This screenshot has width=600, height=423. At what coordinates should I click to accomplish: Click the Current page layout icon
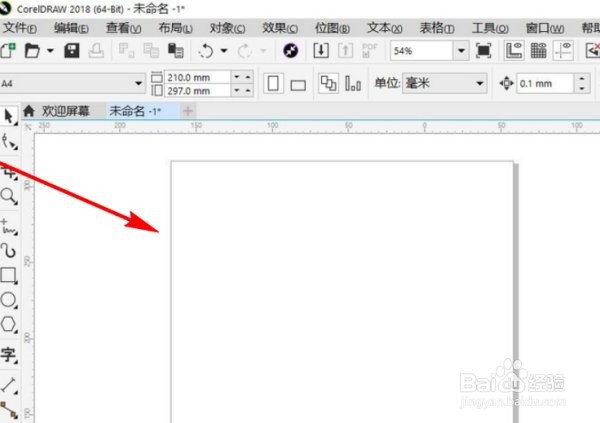(352, 83)
